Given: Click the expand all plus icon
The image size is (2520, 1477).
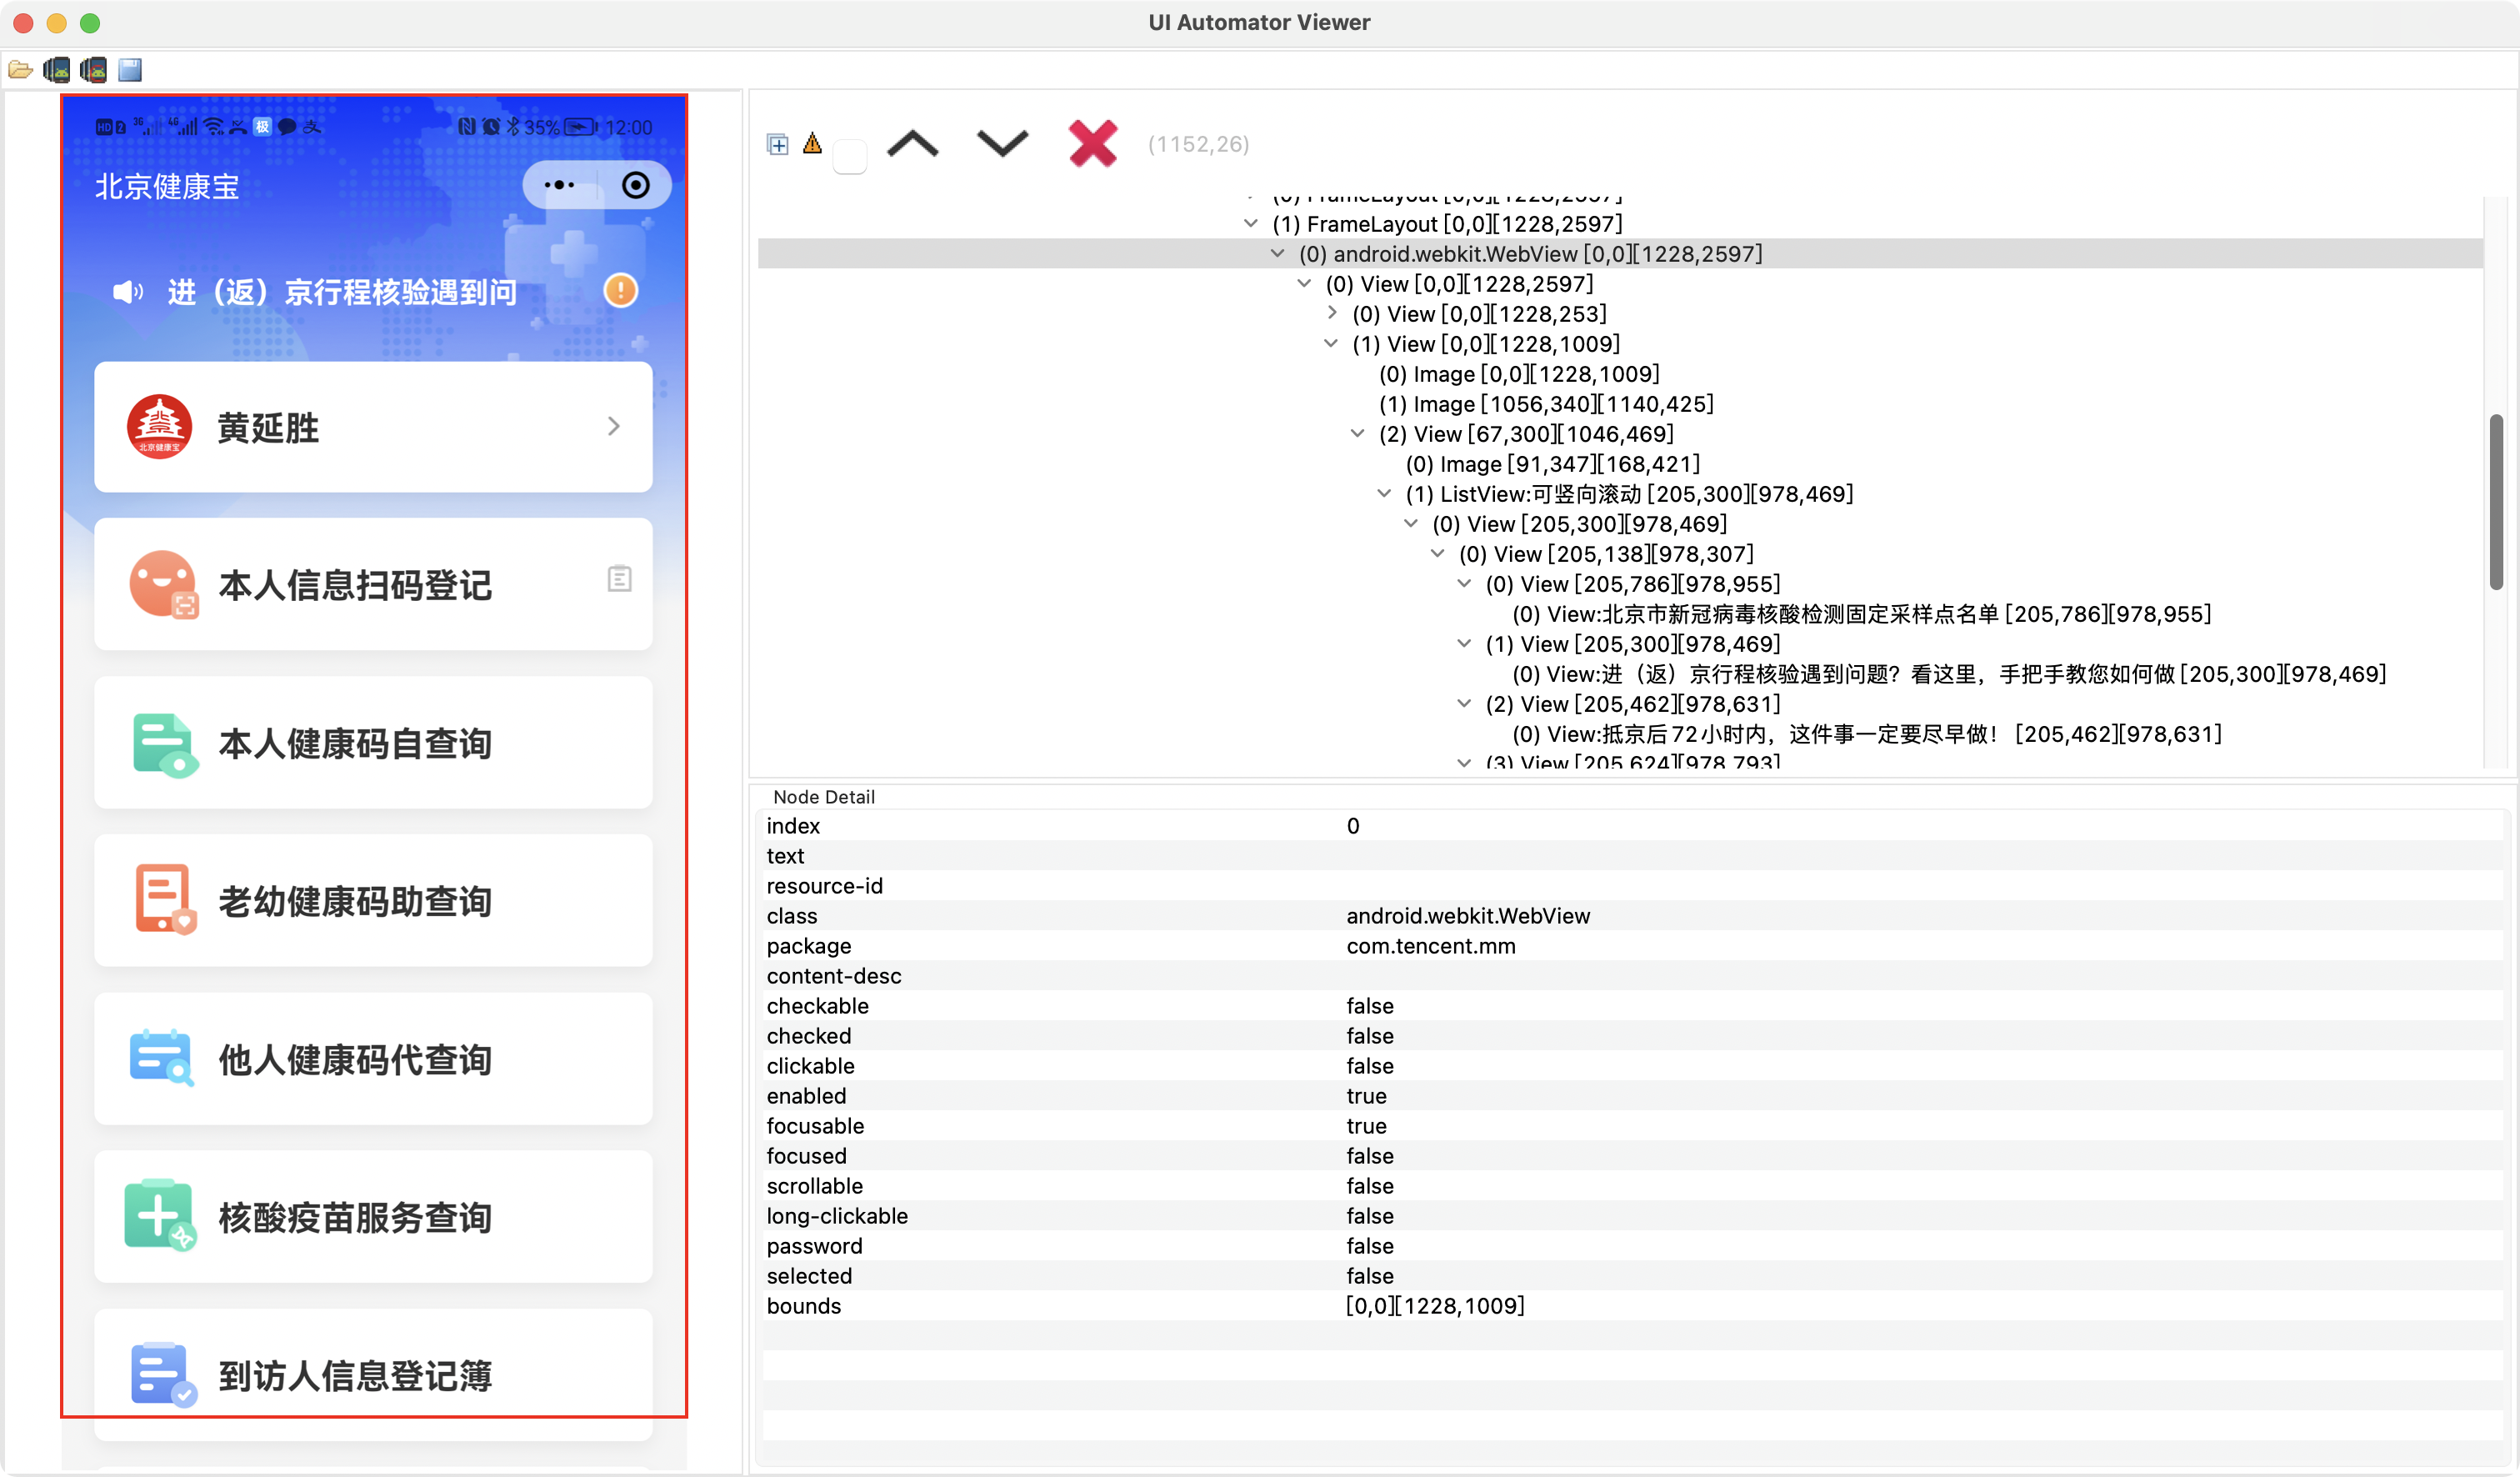Looking at the screenshot, I should pyautogui.click(x=778, y=145).
